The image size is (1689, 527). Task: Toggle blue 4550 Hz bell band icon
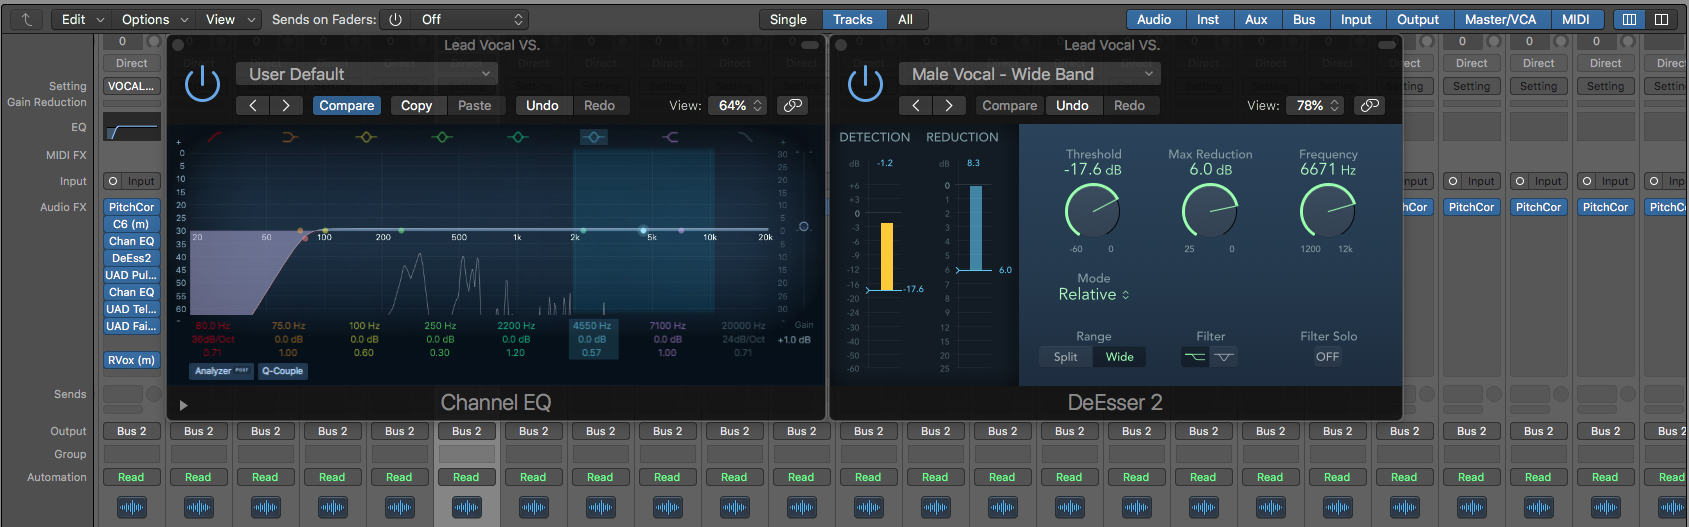[x=594, y=137]
